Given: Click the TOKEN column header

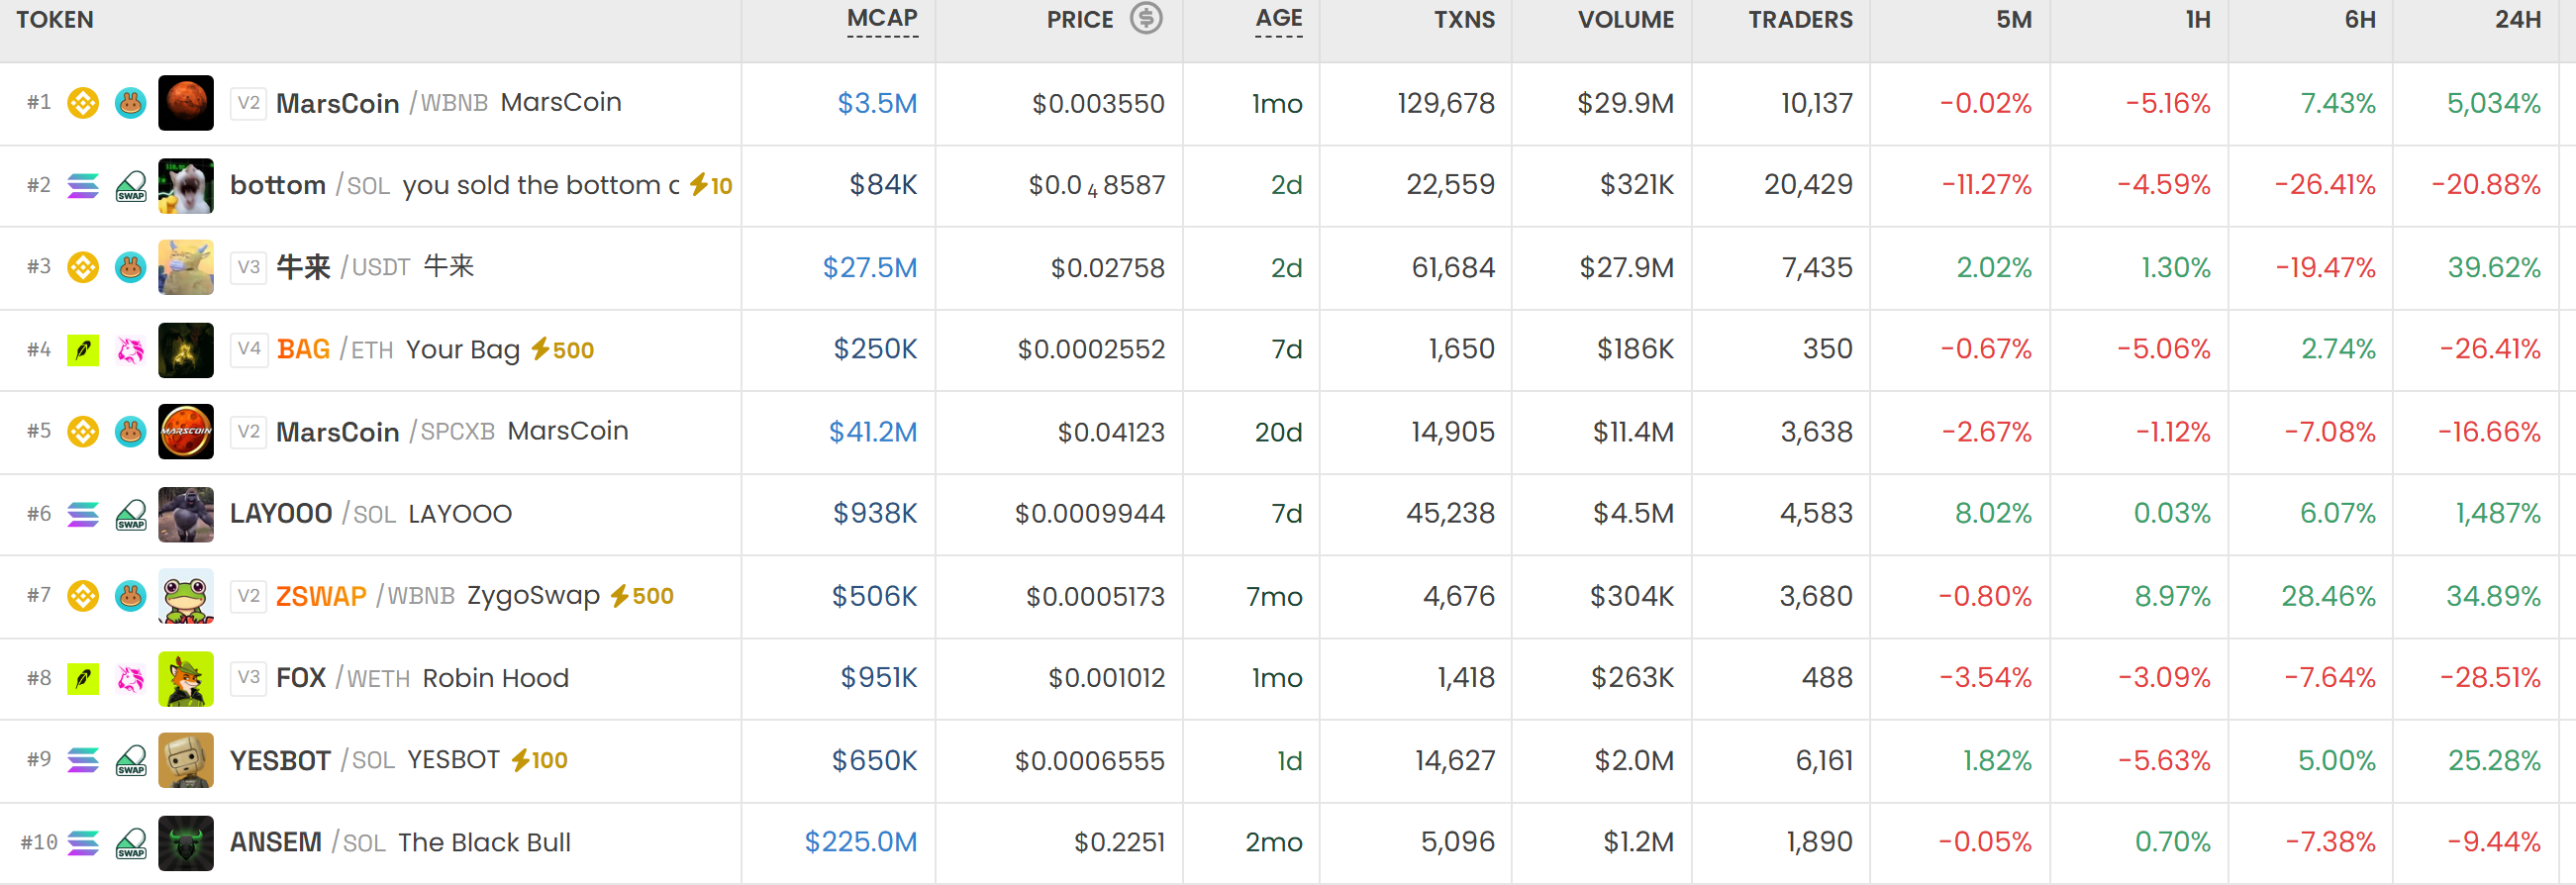Looking at the screenshot, I should click(55, 19).
